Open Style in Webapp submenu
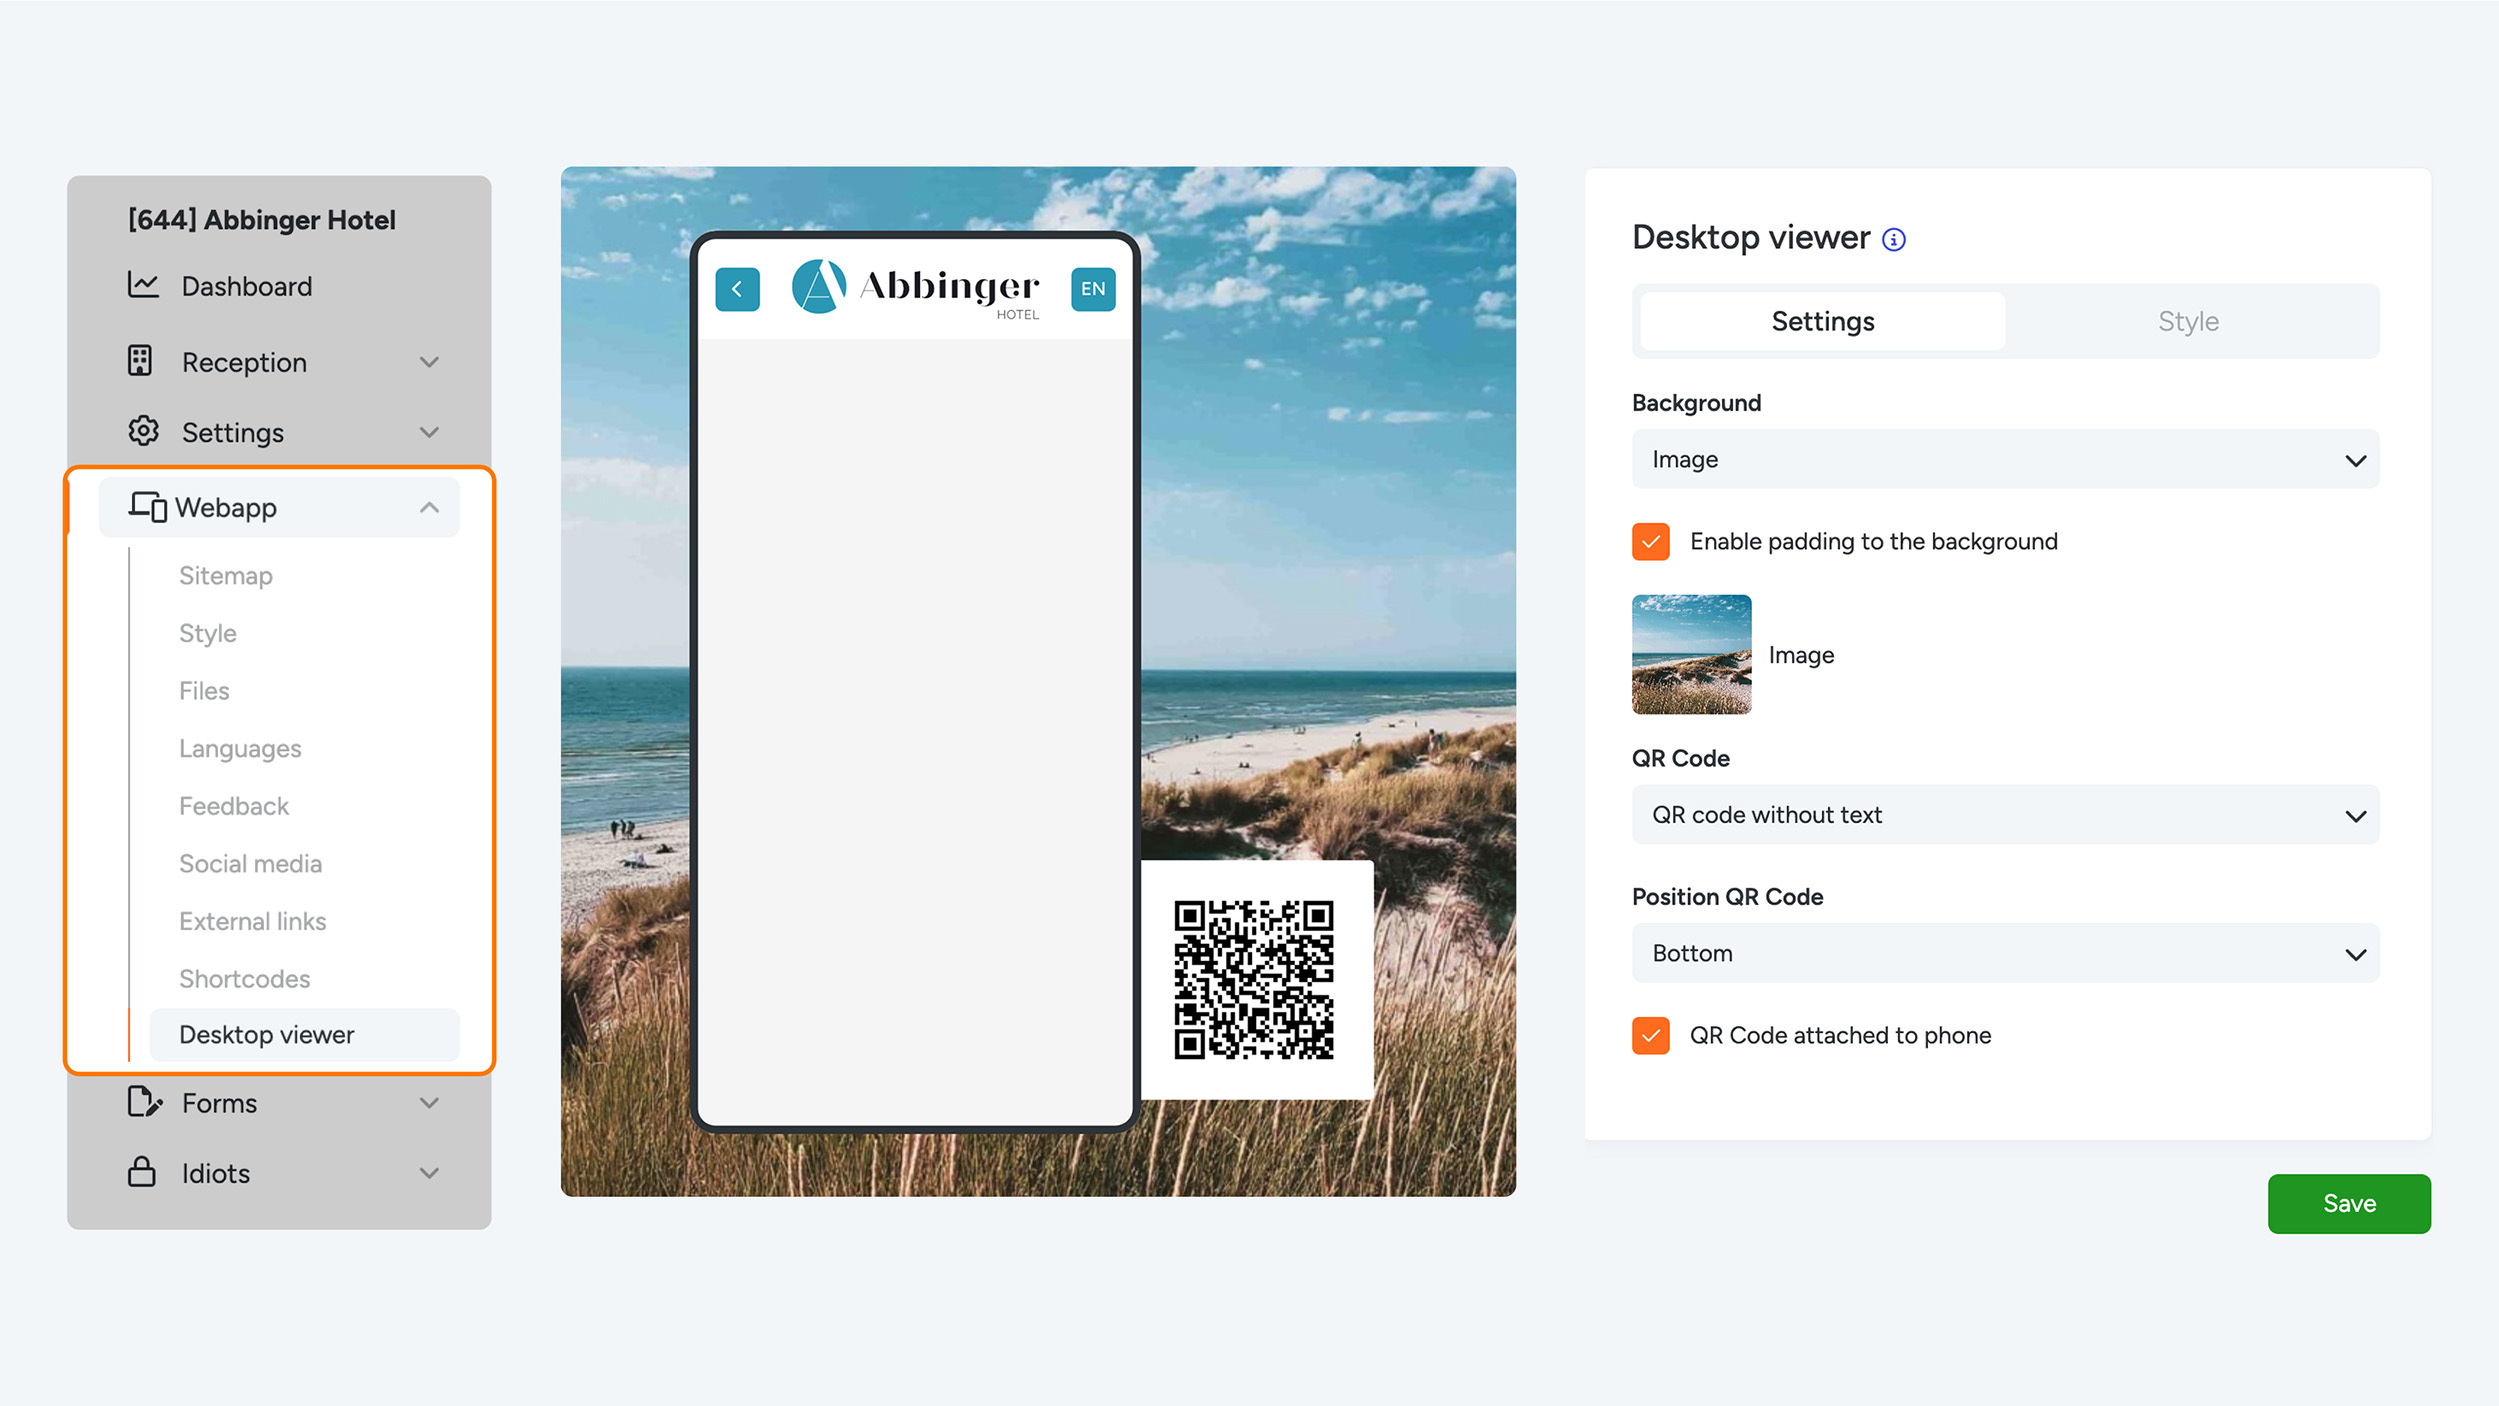This screenshot has height=1406, width=2499. [208, 633]
